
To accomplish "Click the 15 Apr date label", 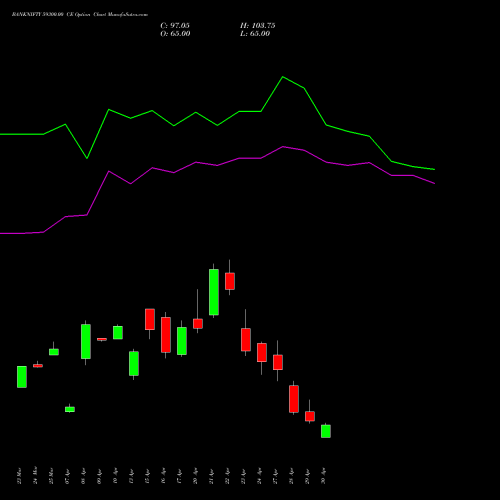I will pos(147,477).
